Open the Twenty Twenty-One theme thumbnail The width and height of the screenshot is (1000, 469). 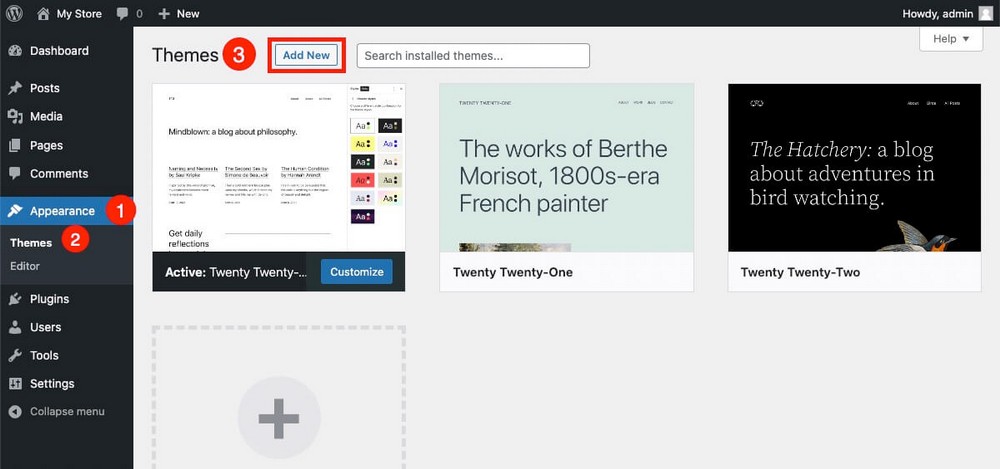click(x=566, y=167)
